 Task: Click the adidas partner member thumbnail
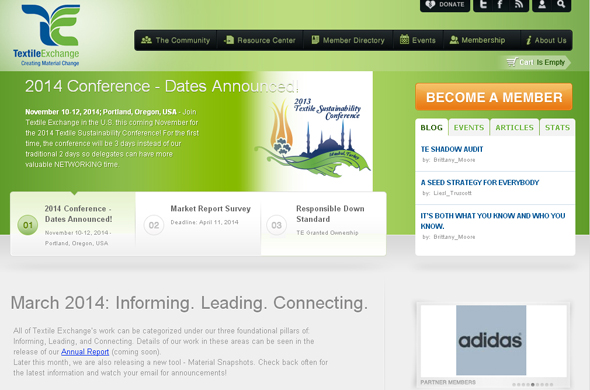coord(491,340)
